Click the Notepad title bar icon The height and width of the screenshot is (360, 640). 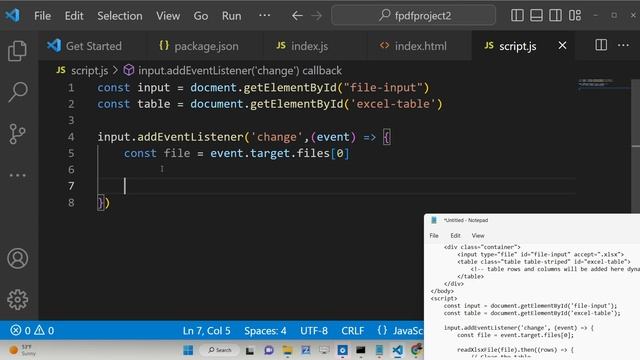point(434,220)
